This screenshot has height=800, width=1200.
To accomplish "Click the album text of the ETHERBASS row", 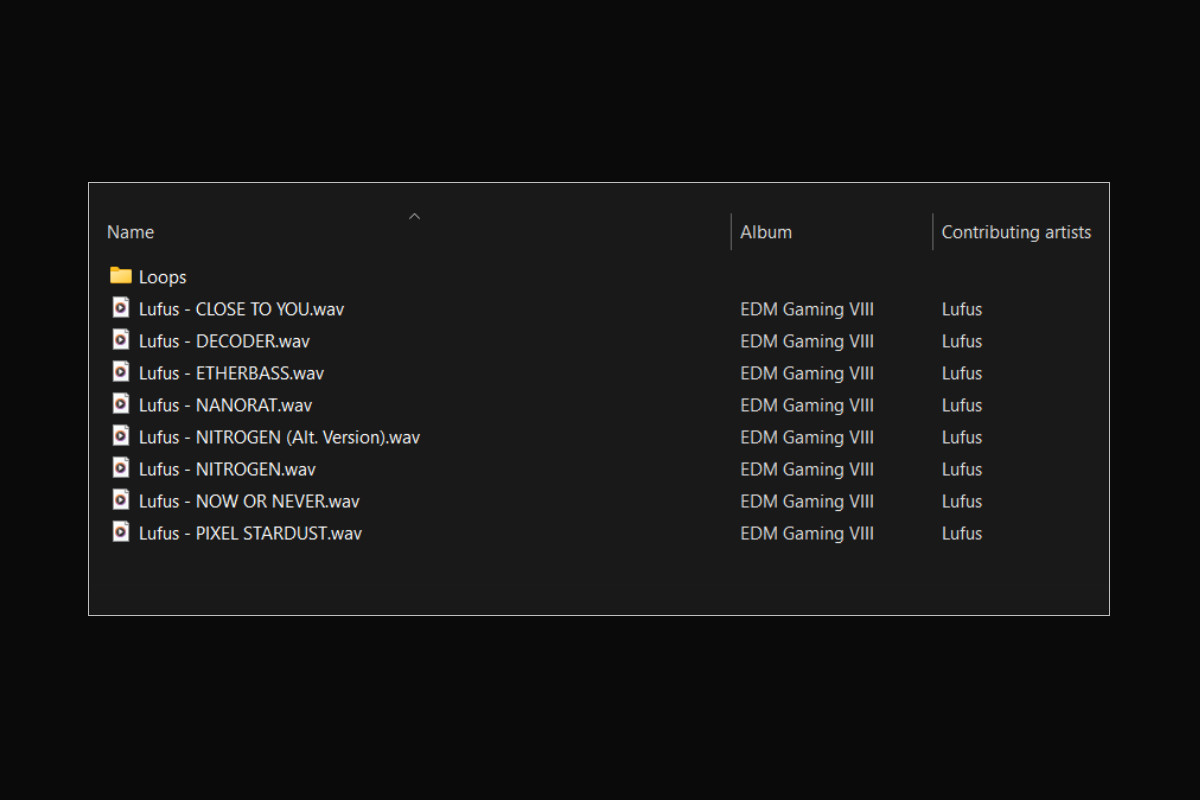I will [806, 373].
